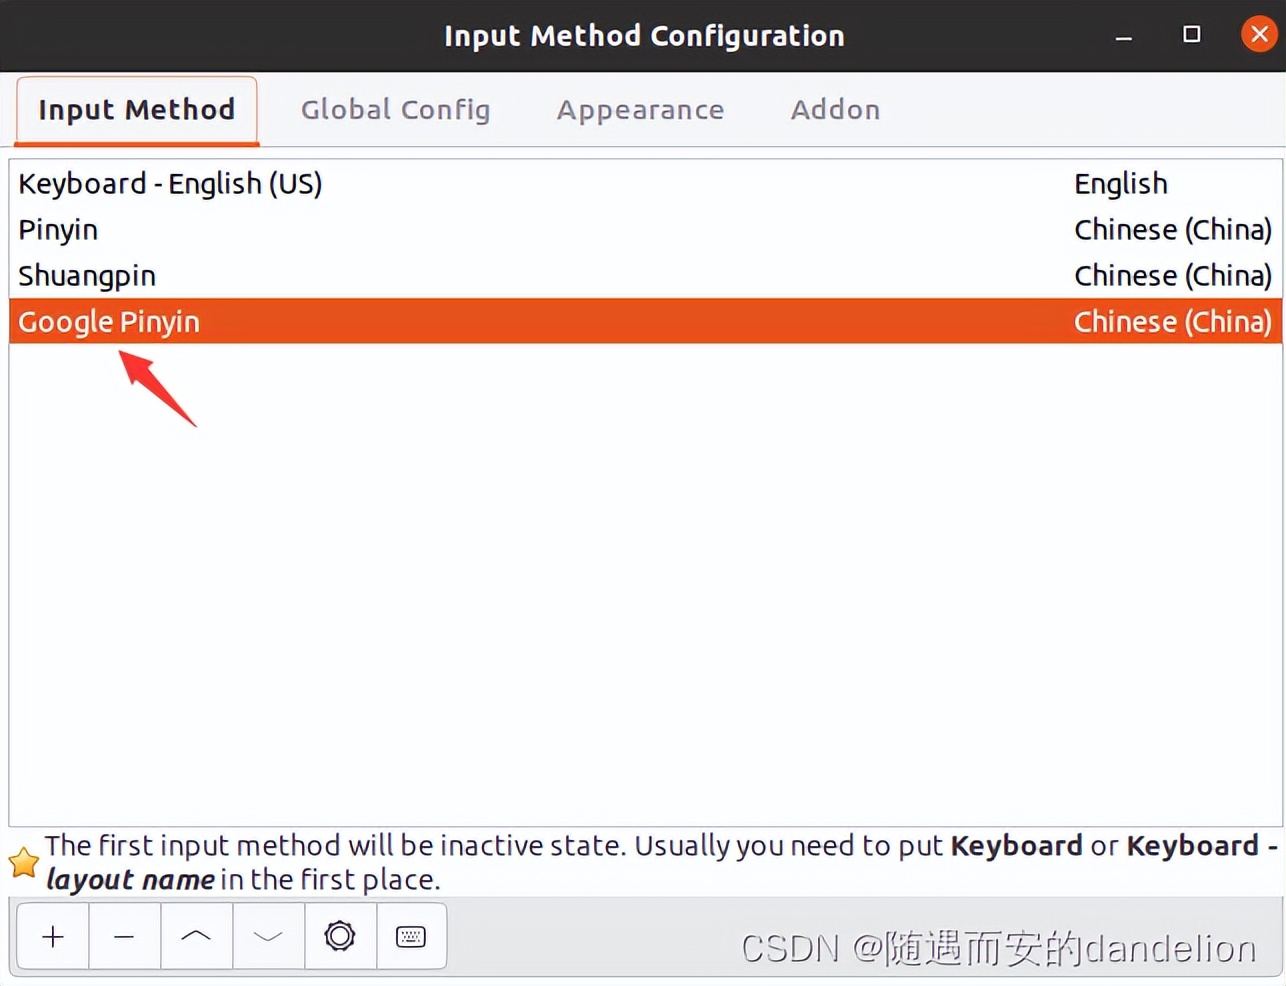The image size is (1286, 986).
Task: Click the Chinese (China) label beside Shuangpin
Action: (x=1172, y=275)
